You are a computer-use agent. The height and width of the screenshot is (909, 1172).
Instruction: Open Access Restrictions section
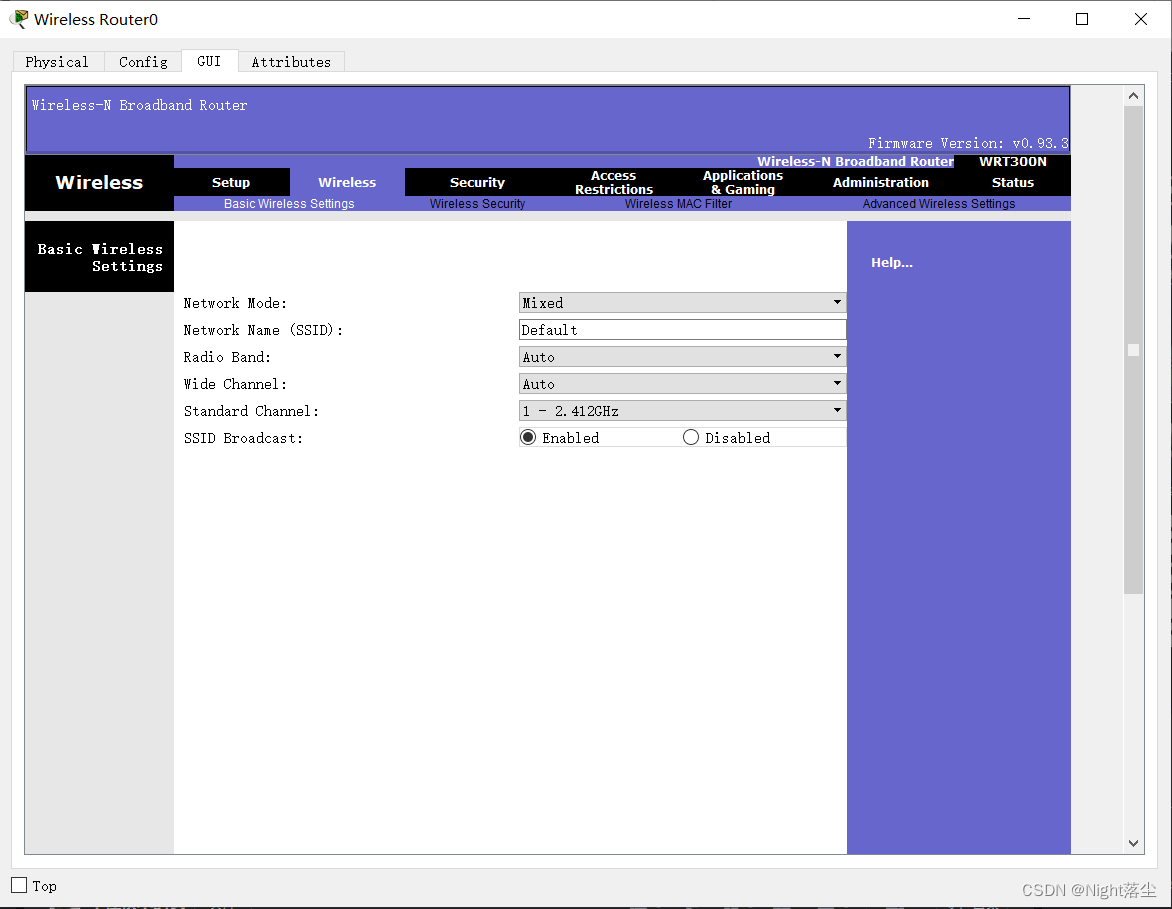[614, 182]
